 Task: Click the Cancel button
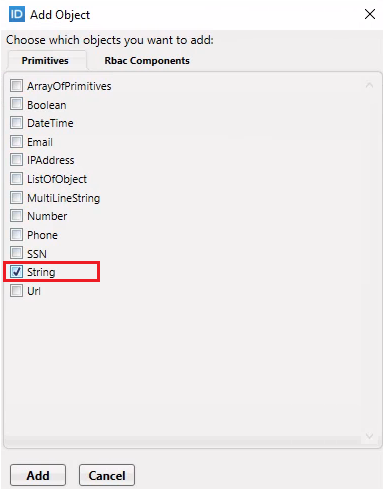tap(107, 475)
